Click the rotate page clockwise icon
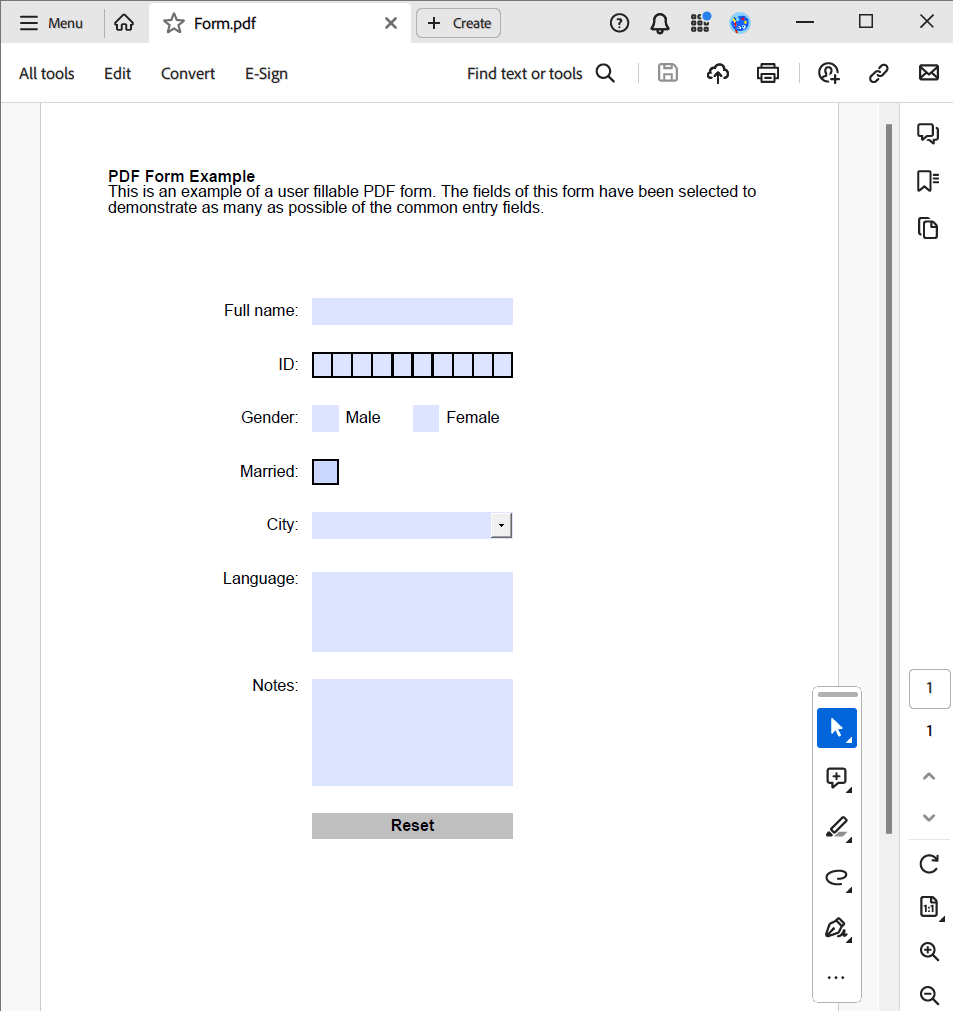The image size is (953, 1011). 929,863
